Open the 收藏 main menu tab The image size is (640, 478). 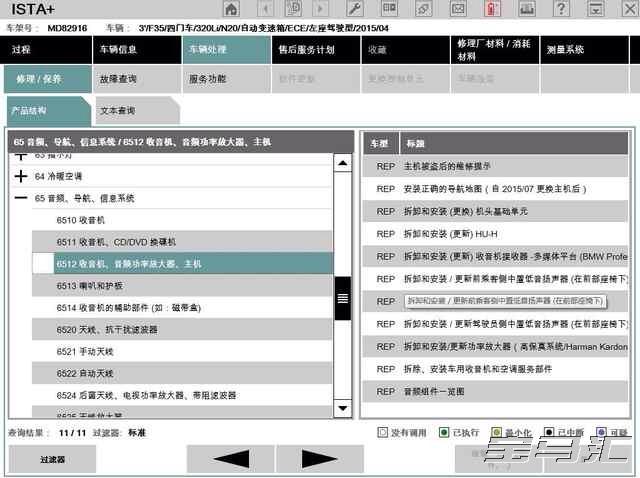[x=405, y=50]
